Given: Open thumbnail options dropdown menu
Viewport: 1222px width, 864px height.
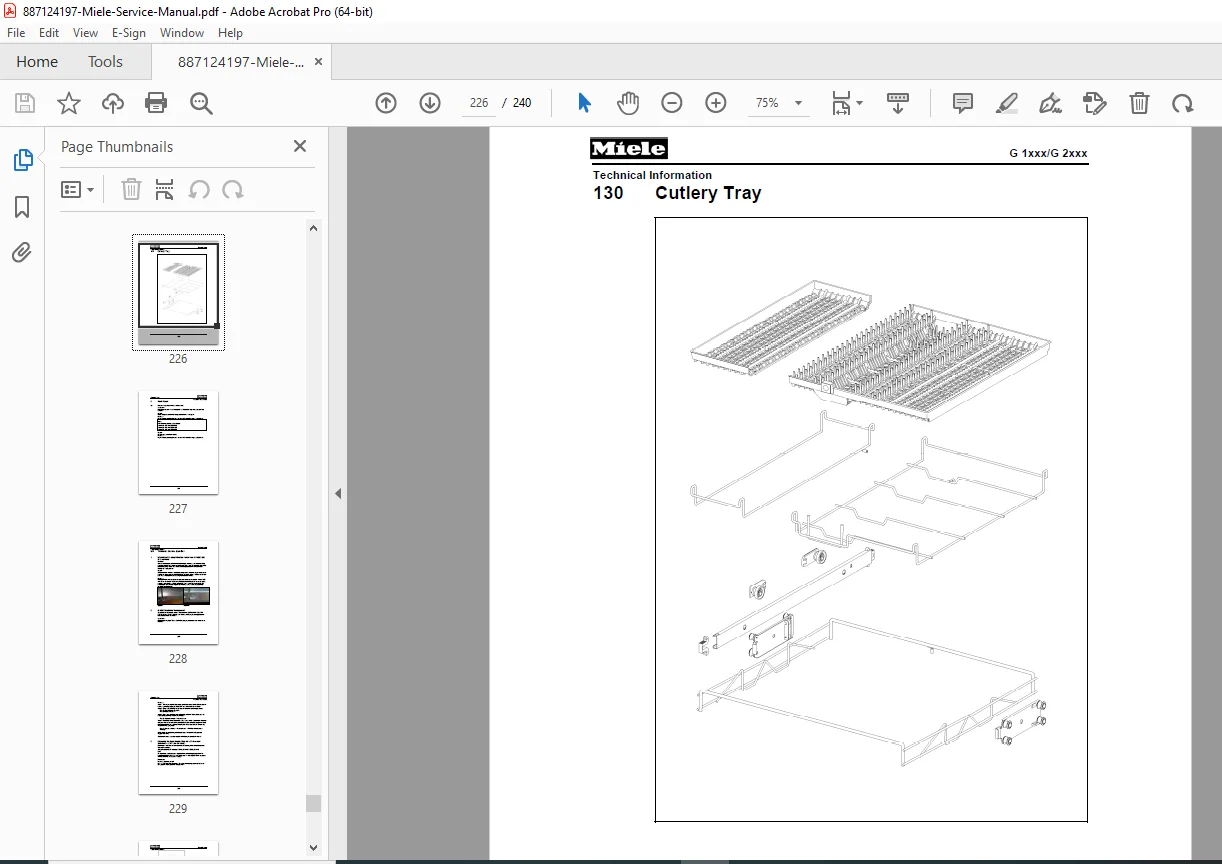Looking at the screenshot, I should tap(77, 190).
